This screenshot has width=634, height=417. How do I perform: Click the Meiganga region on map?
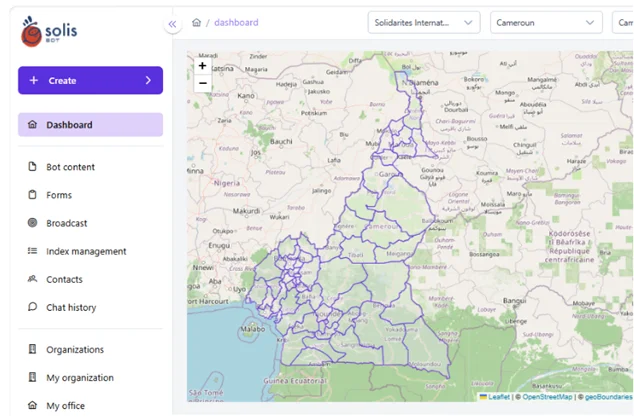(x=399, y=254)
